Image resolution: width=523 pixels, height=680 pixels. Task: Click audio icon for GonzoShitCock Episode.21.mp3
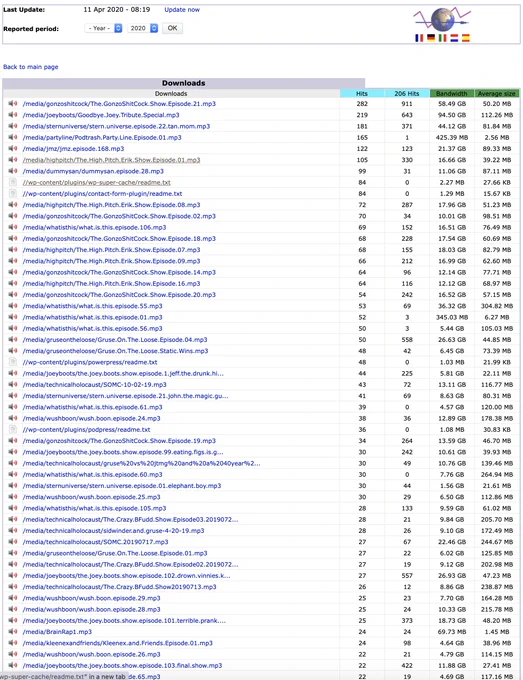click(13, 104)
